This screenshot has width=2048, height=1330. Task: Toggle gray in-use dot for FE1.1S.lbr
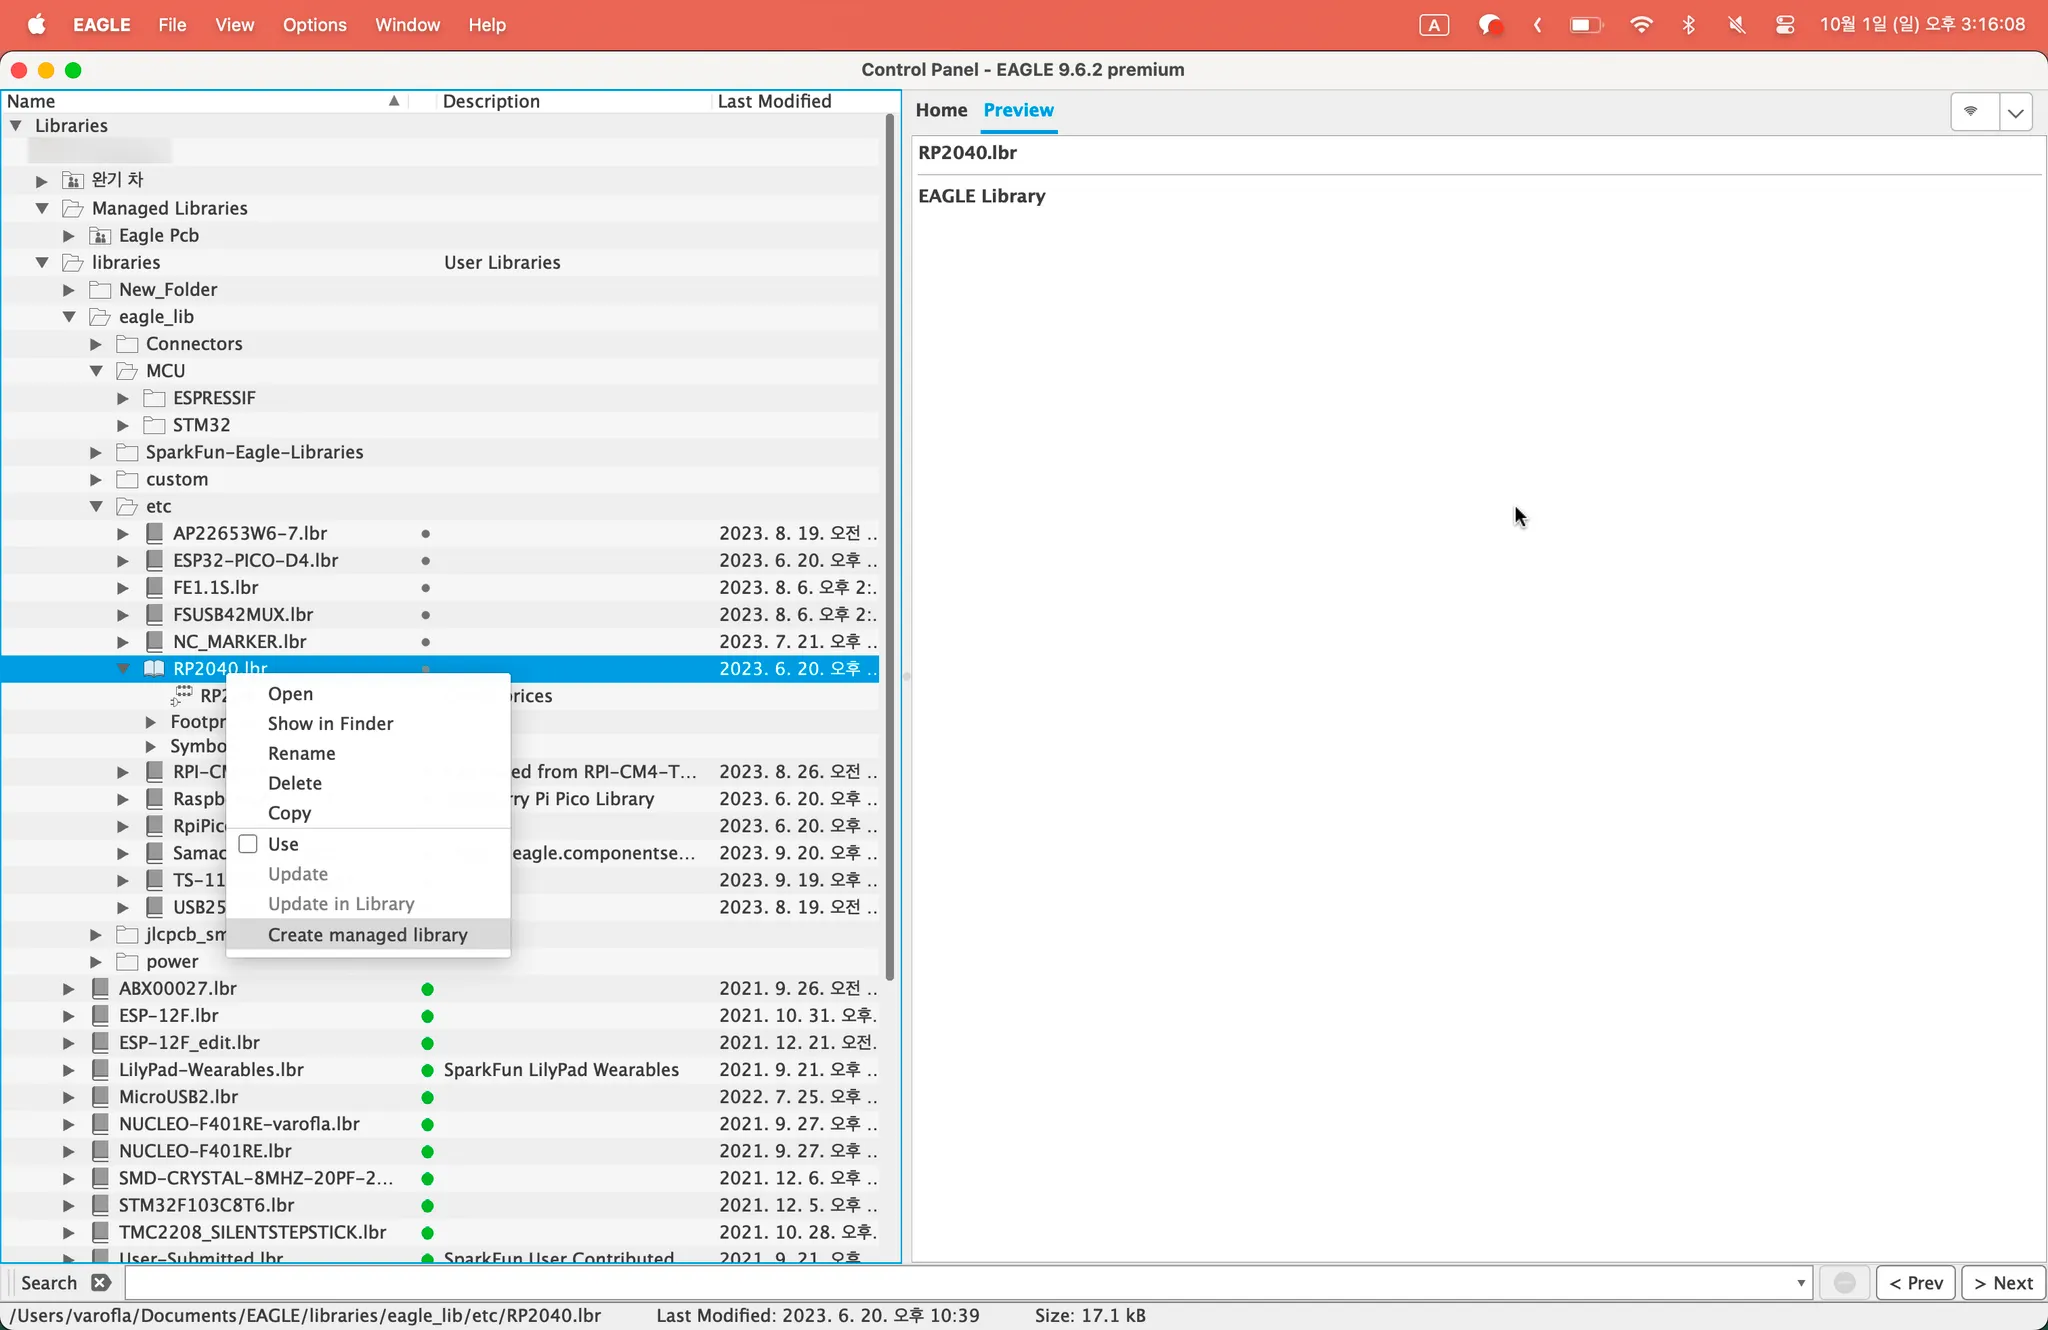tap(426, 588)
